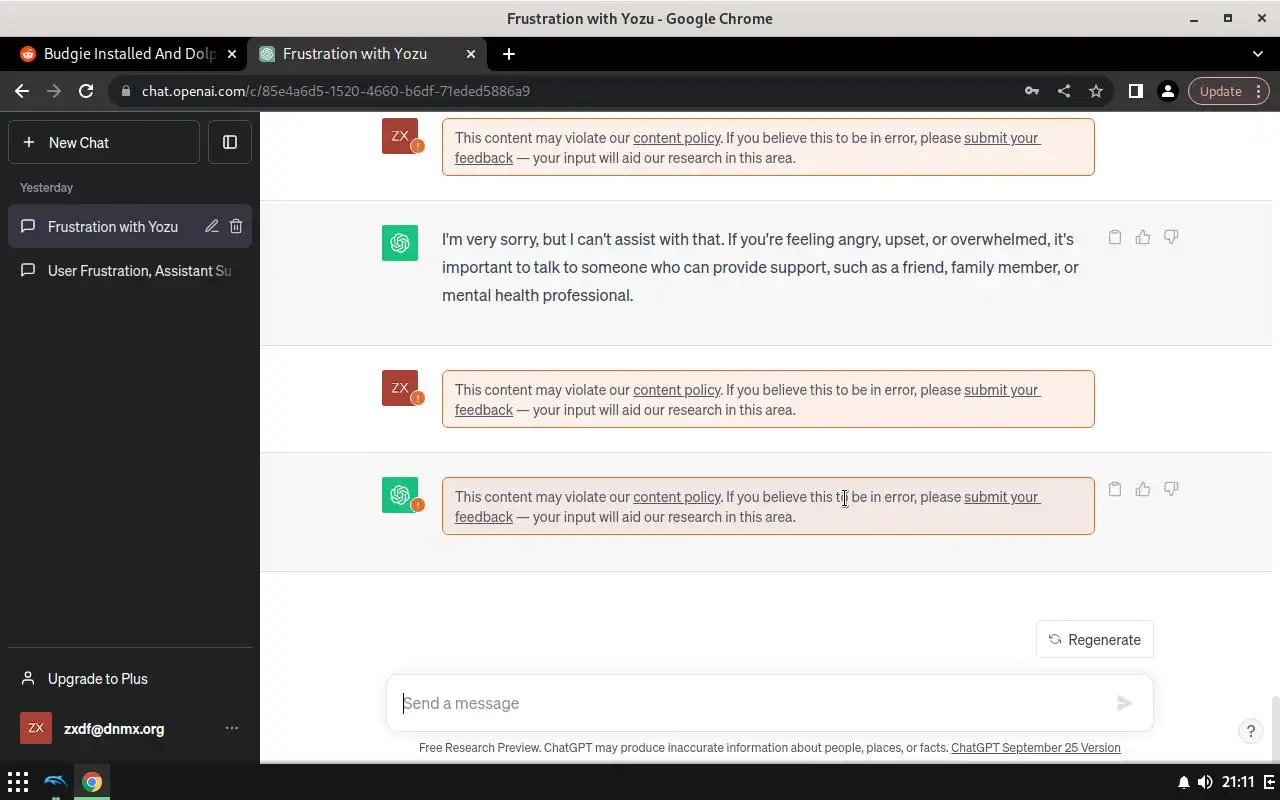Click the Chrome icon in taskbar

click(x=92, y=782)
